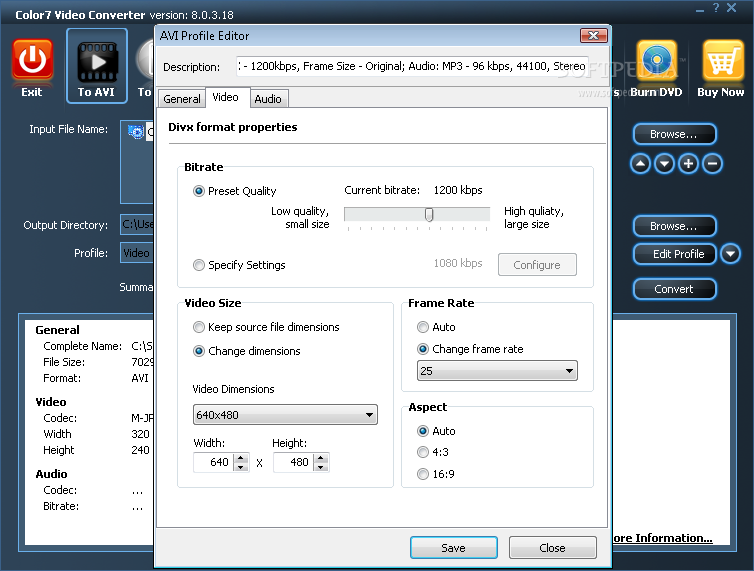This screenshot has width=754, height=571.
Task: Click the Description text field
Action: [x=412, y=66]
